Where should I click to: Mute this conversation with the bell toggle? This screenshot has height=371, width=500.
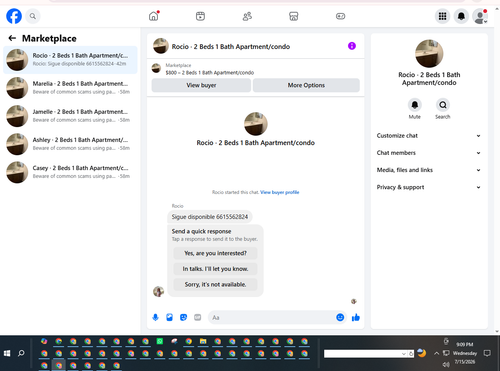point(415,105)
